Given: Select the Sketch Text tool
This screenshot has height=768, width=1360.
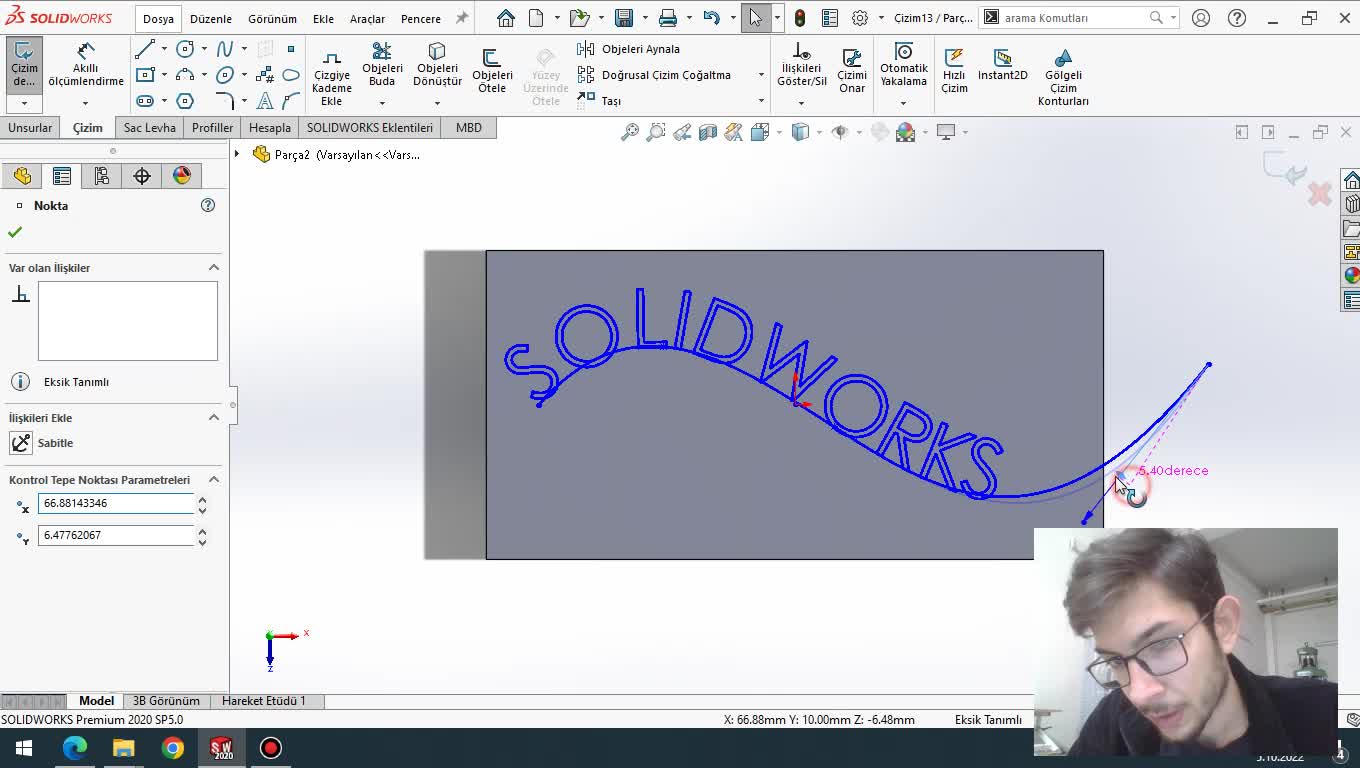Looking at the screenshot, I should (265, 101).
